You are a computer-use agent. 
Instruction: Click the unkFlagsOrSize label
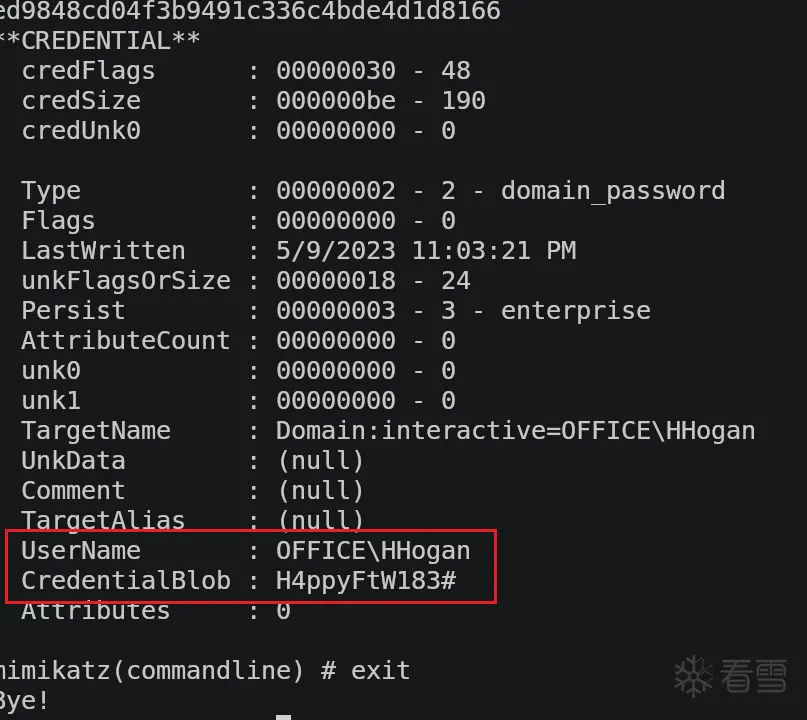coord(126,281)
